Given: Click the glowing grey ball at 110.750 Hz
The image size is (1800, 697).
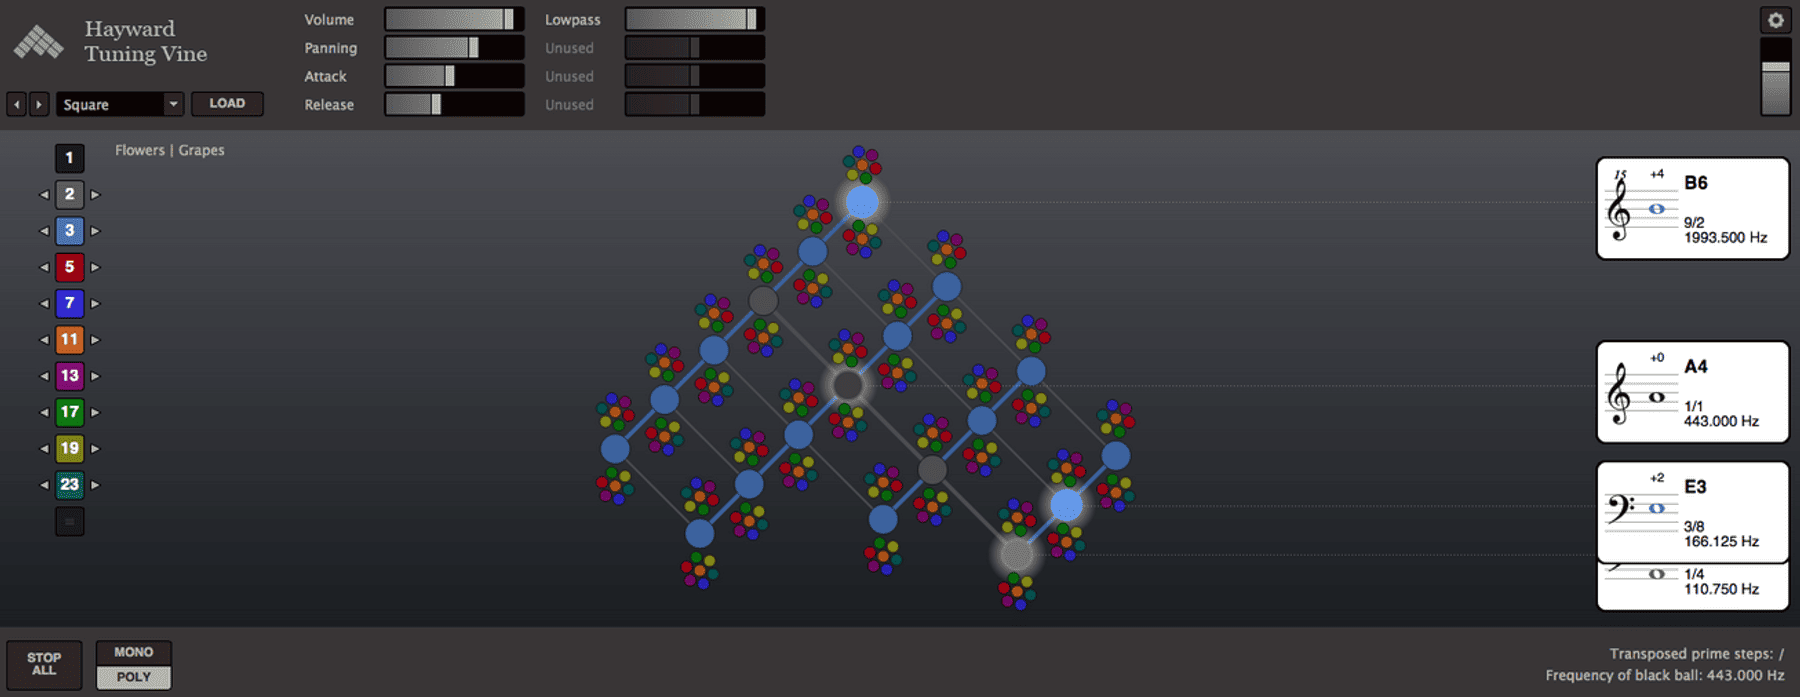Looking at the screenshot, I should (x=1017, y=554).
